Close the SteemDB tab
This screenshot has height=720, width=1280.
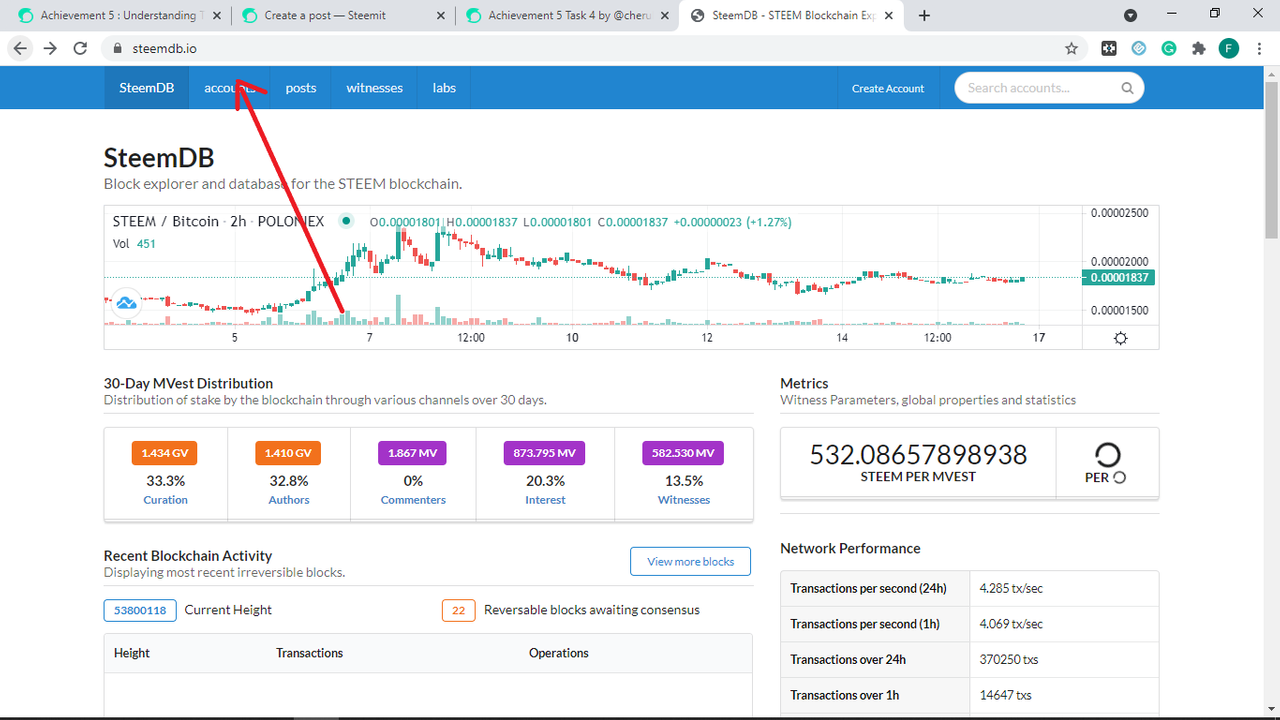pos(889,15)
